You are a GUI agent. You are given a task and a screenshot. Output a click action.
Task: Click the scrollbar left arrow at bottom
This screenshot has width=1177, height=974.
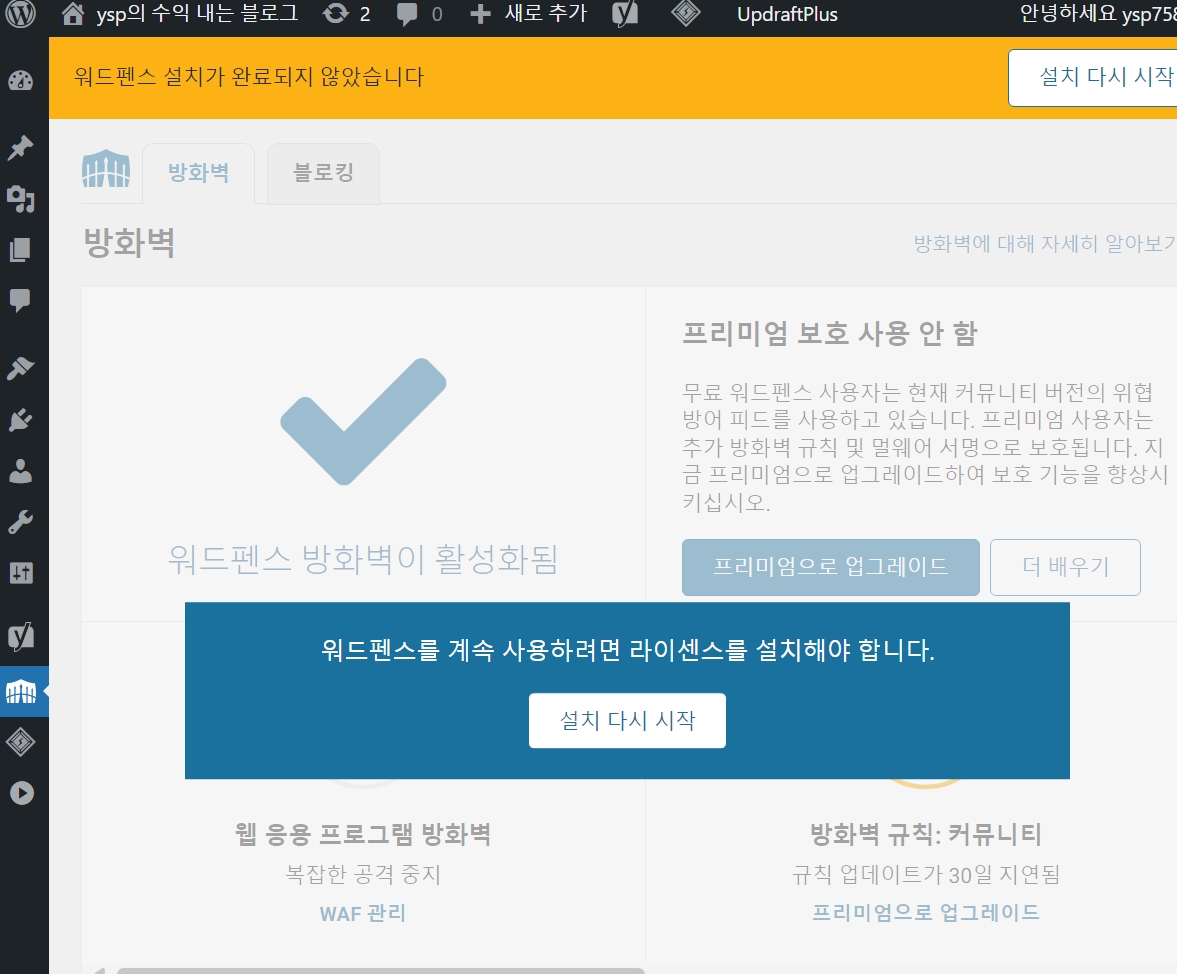98,971
